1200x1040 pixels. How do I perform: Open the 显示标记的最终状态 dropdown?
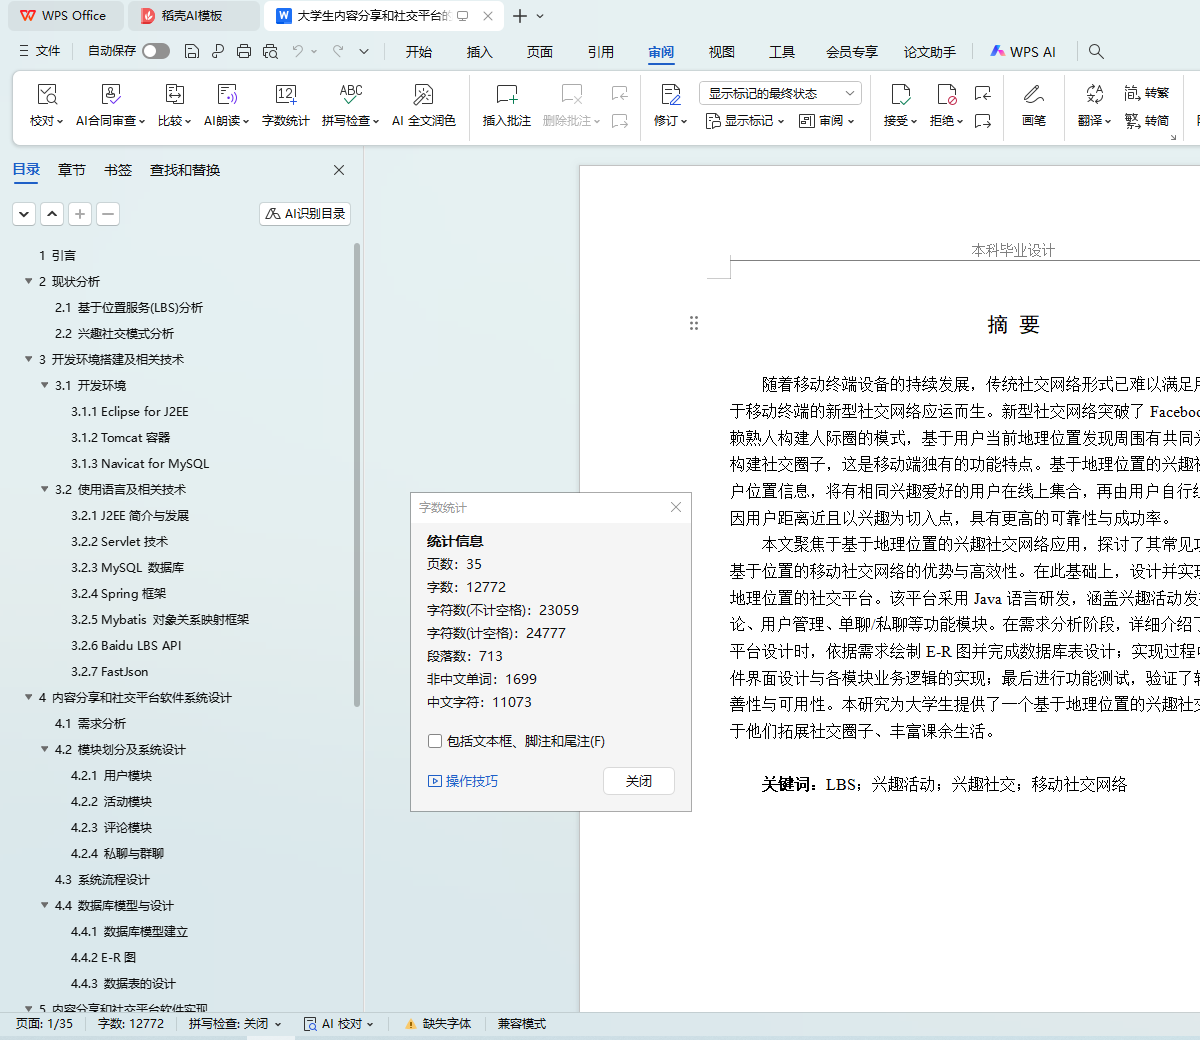click(x=780, y=93)
